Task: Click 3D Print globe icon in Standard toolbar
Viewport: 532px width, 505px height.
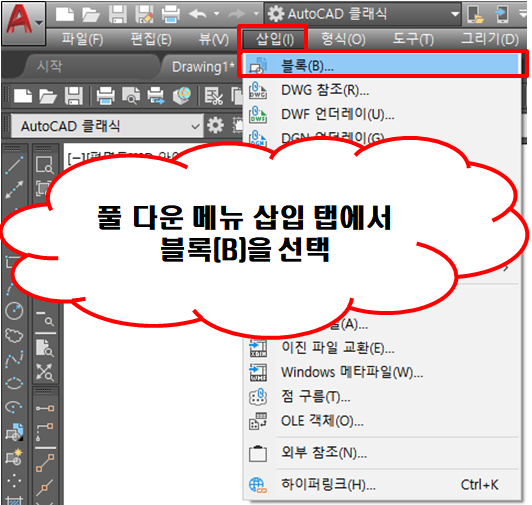Action: pyautogui.click(x=182, y=96)
